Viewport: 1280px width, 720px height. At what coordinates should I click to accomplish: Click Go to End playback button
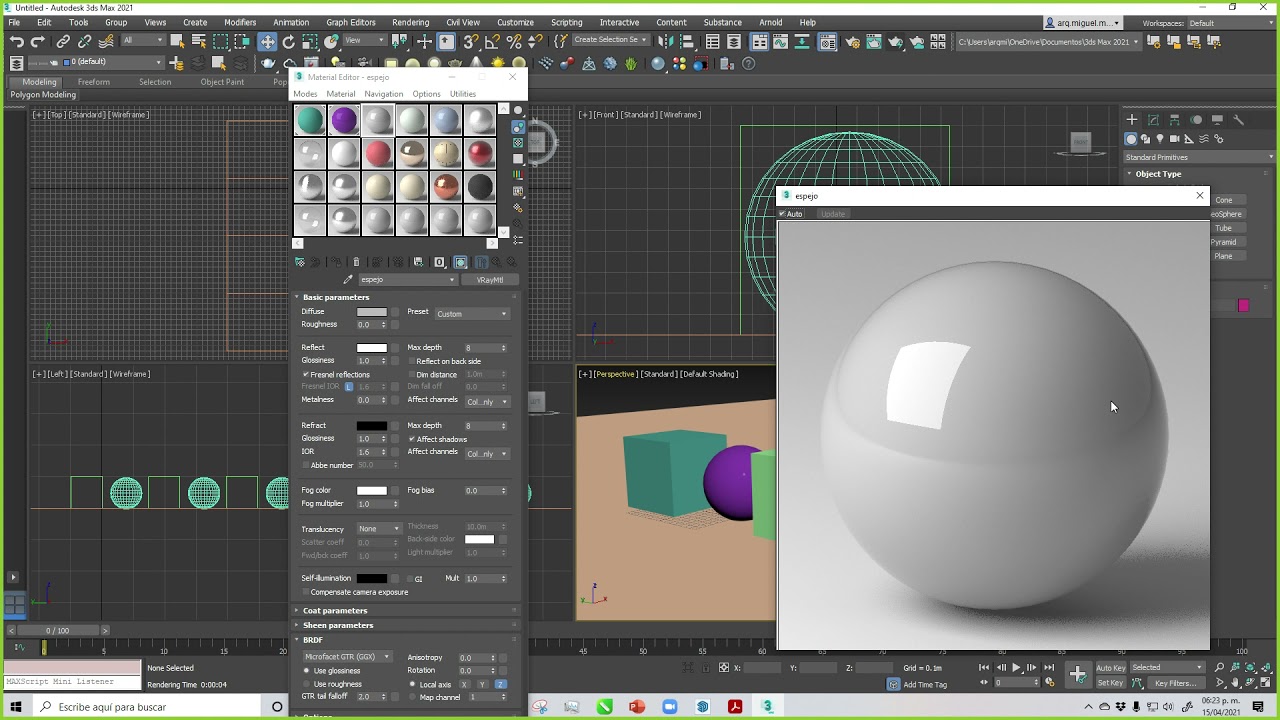click(1049, 667)
